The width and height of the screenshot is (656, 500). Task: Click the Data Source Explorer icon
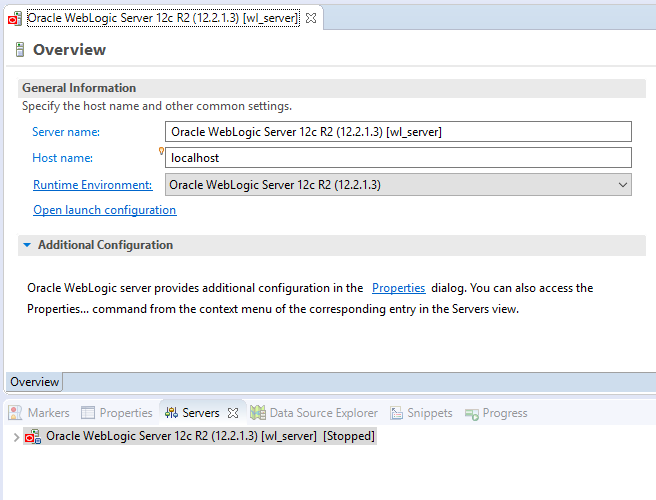(x=258, y=413)
